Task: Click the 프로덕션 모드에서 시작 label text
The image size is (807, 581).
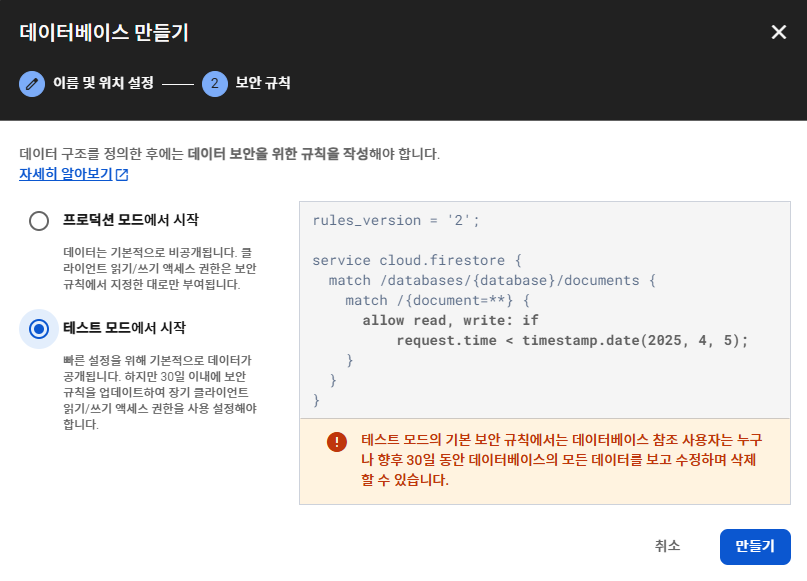Action: [x=131, y=220]
